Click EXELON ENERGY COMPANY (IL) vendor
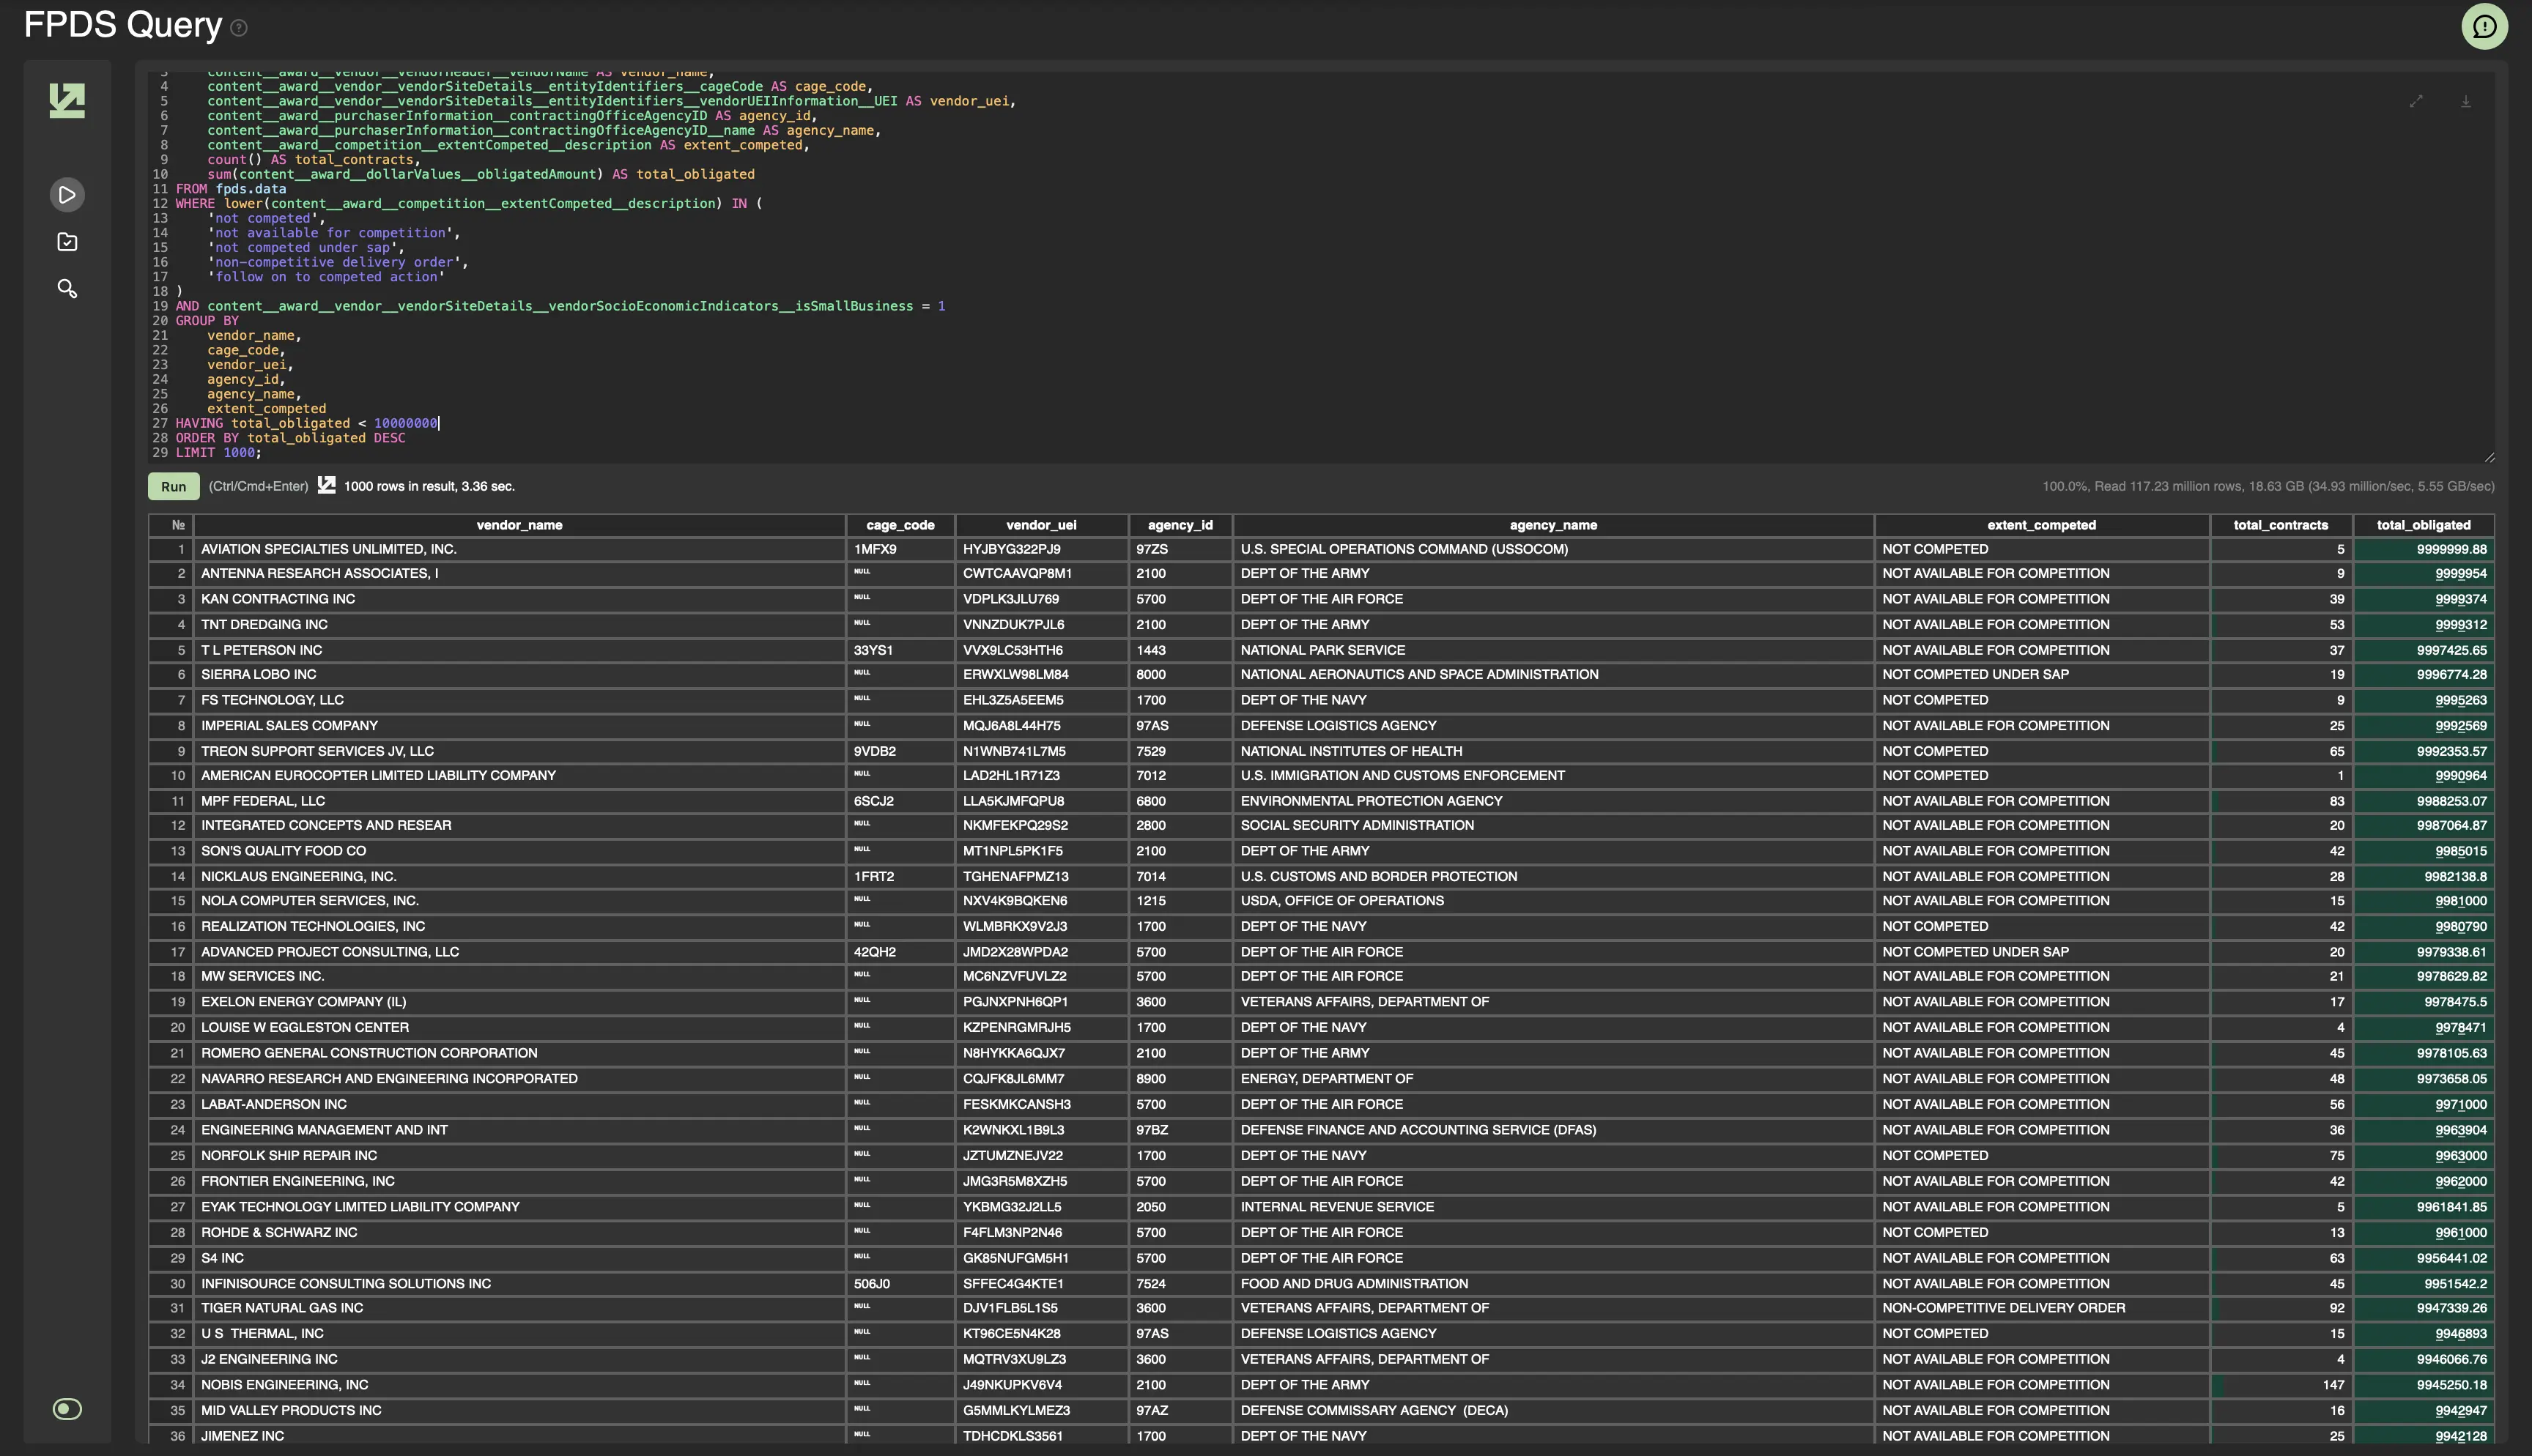Screen dimensions: 2532x1456 pos(519,1002)
